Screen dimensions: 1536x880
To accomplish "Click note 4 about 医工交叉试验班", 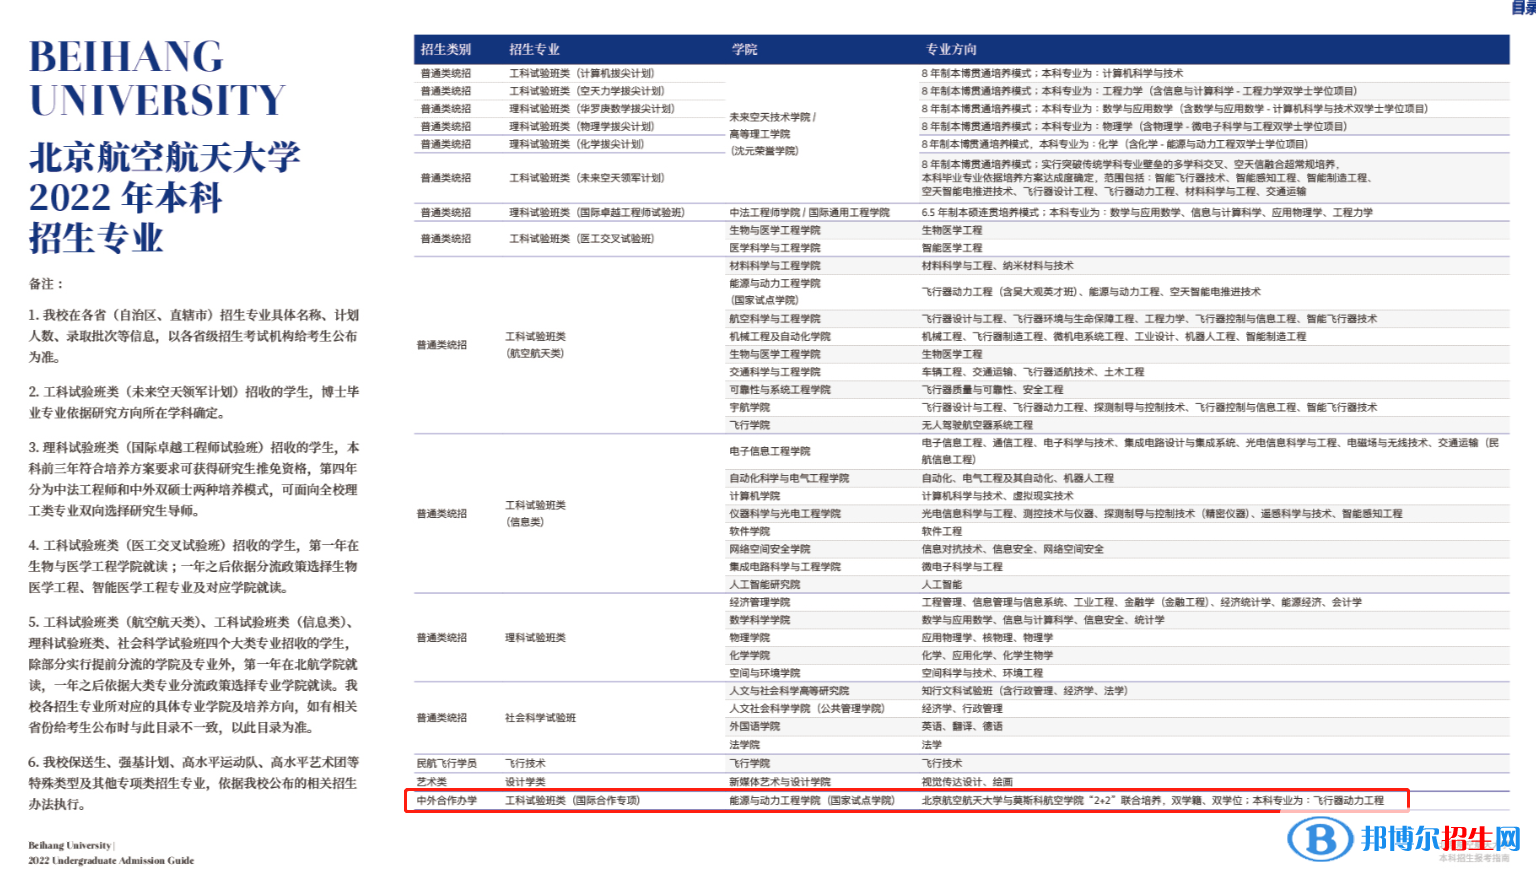I will pos(193,566).
